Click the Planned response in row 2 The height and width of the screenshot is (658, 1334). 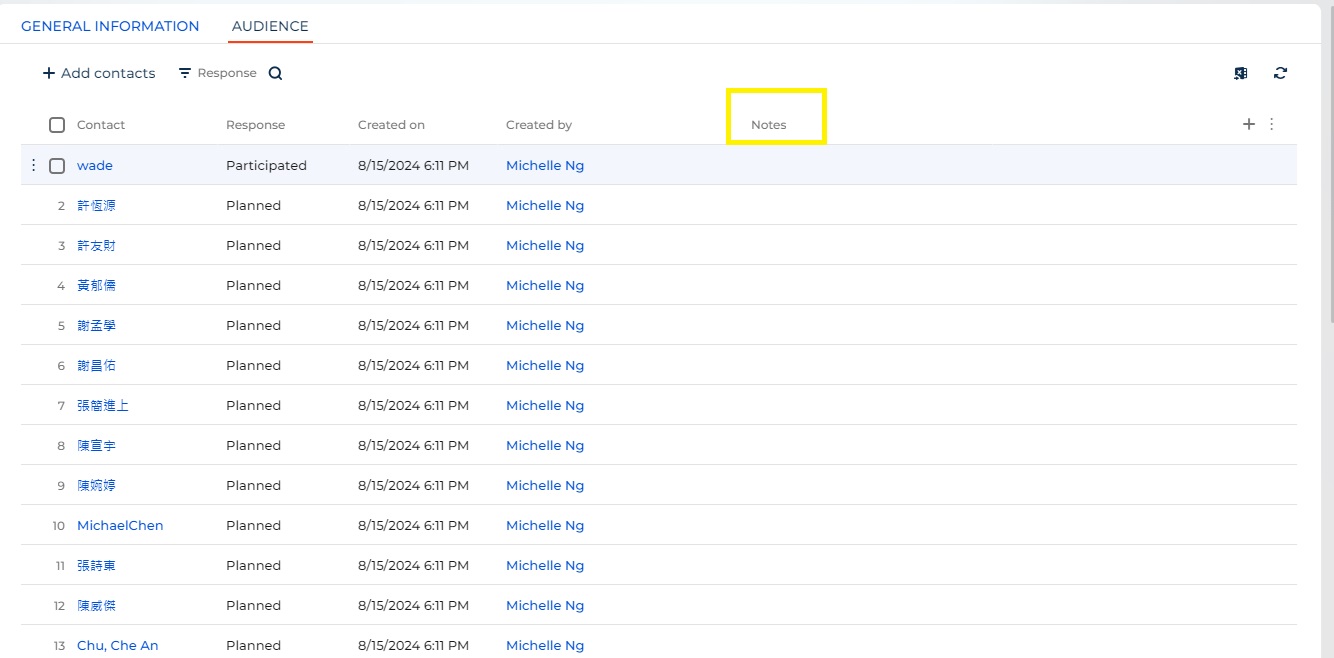(x=253, y=205)
